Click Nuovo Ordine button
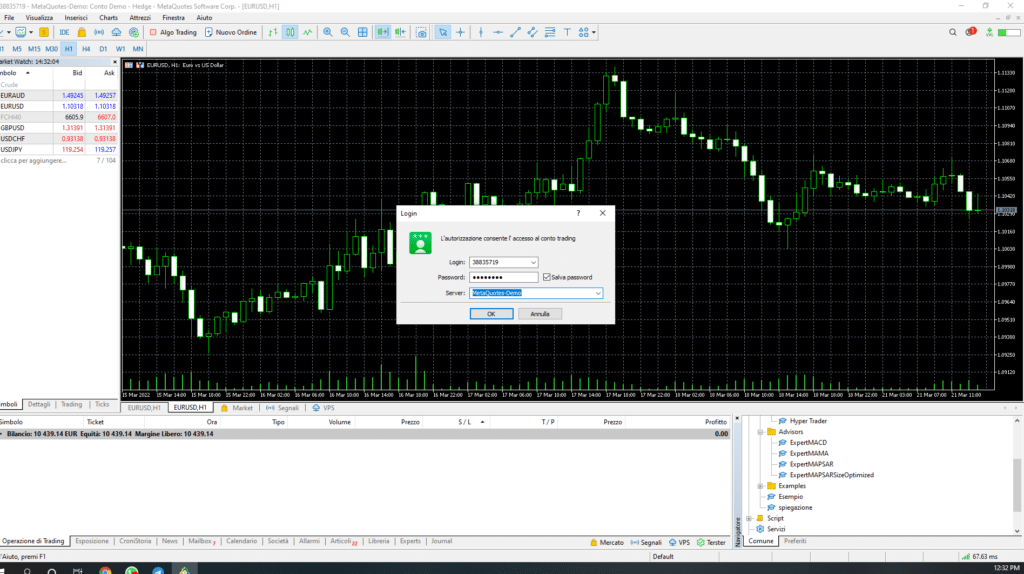 click(231, 32)
